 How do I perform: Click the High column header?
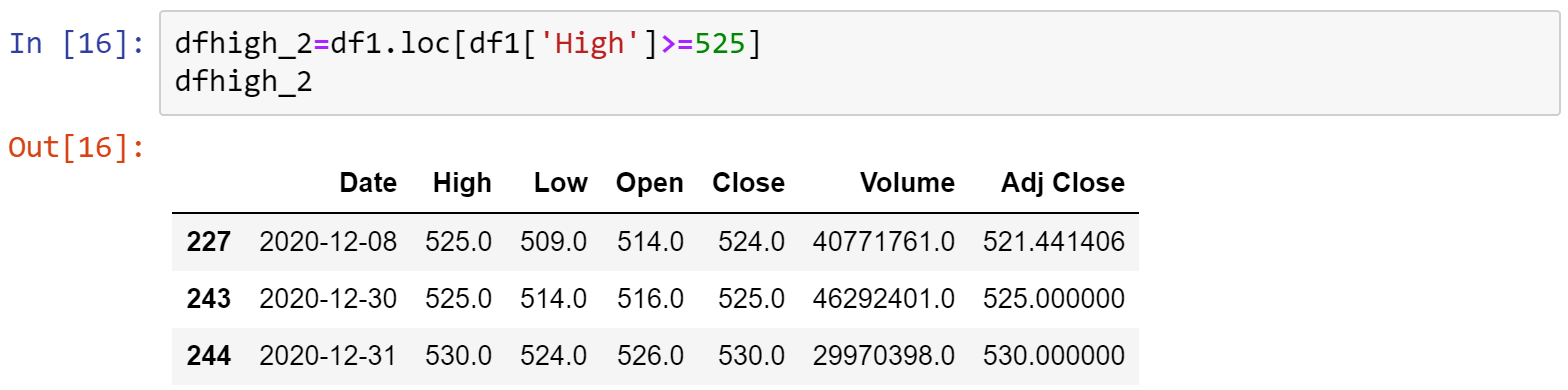[462, 183]
